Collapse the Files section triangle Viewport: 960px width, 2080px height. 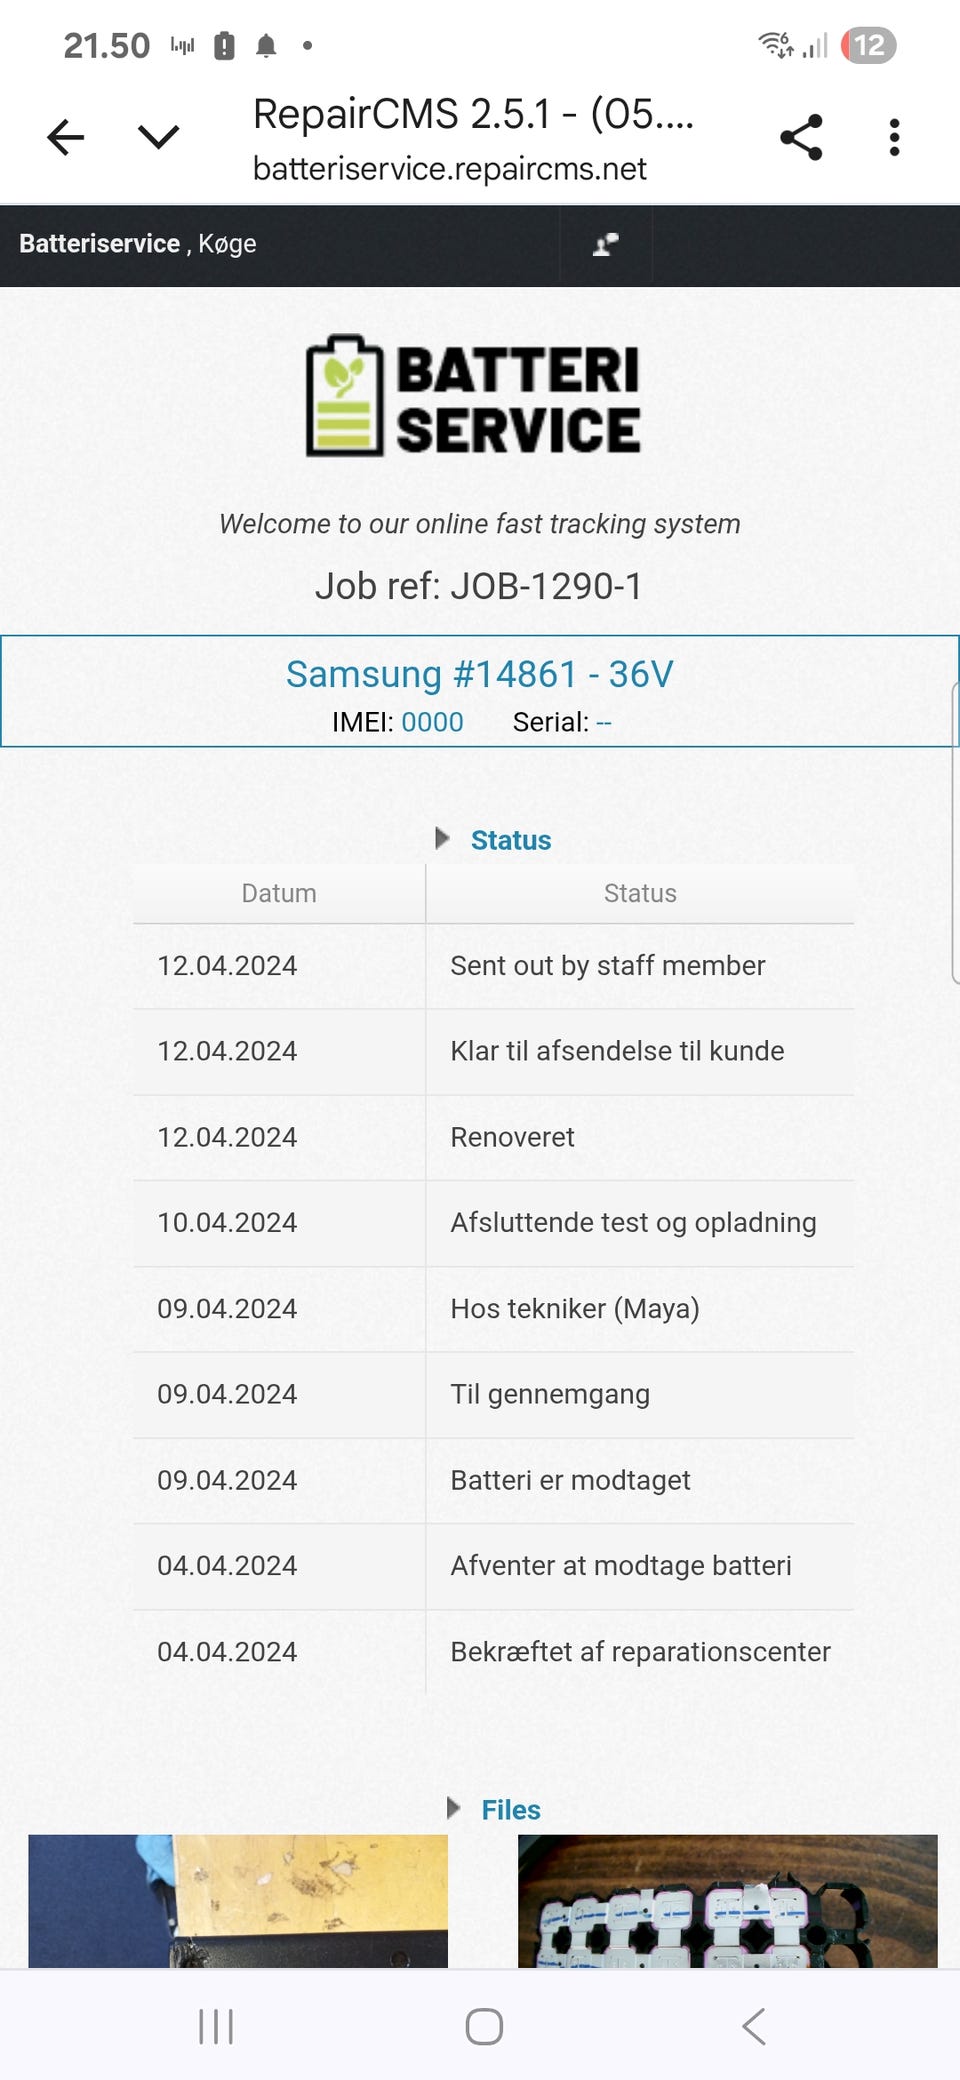click(x=453, y=1808)
